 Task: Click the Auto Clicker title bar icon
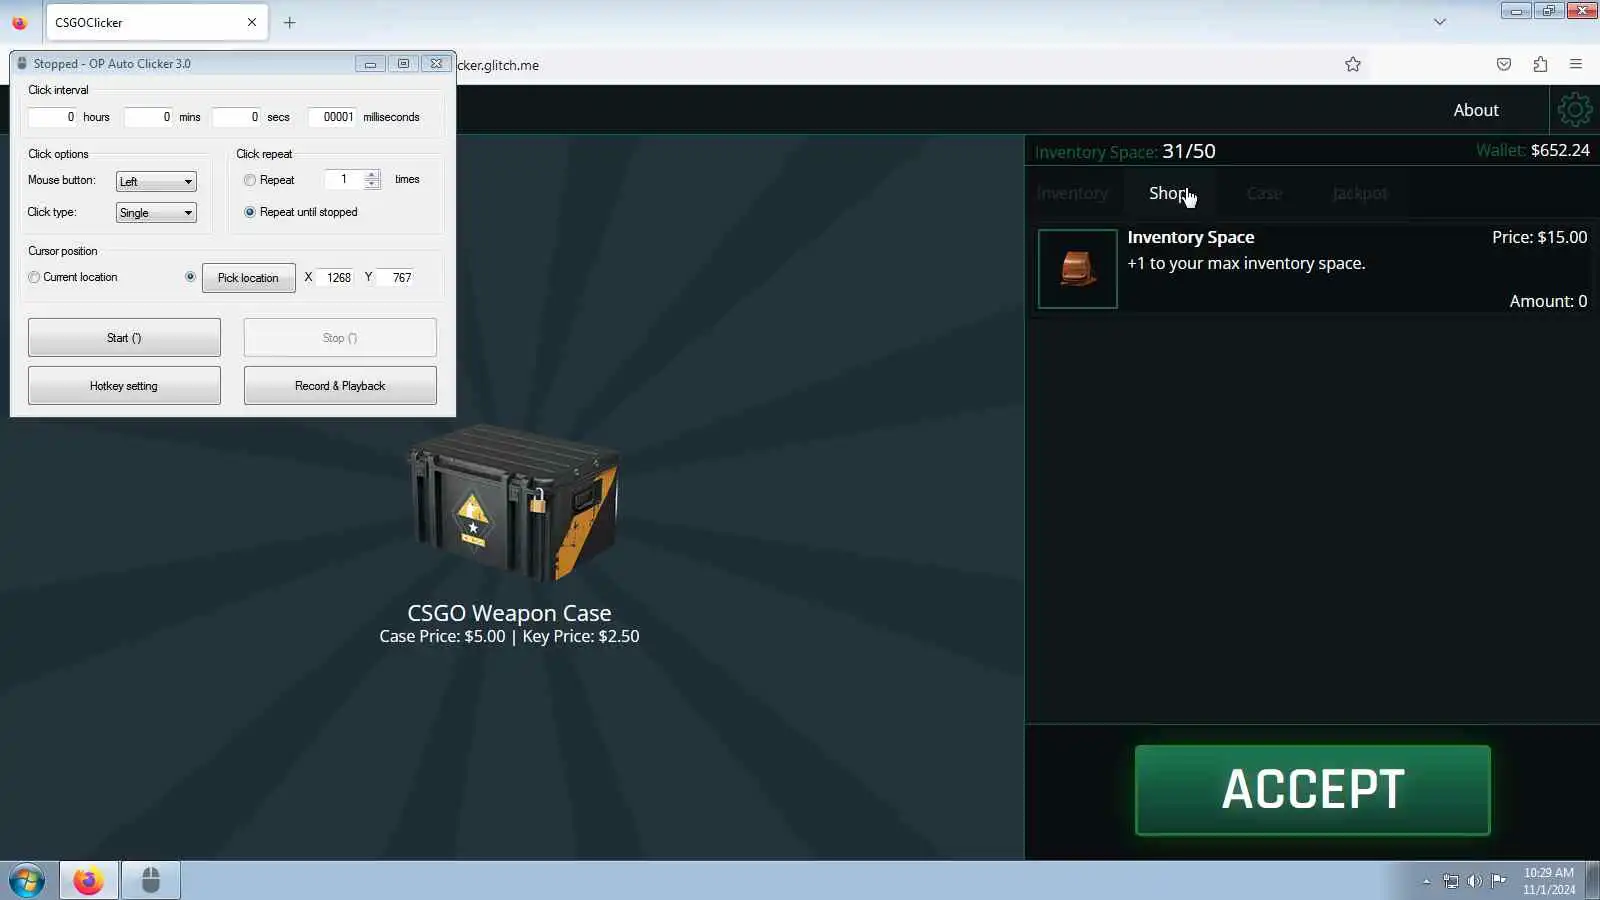pyautogui.click(x=22, y=64)
